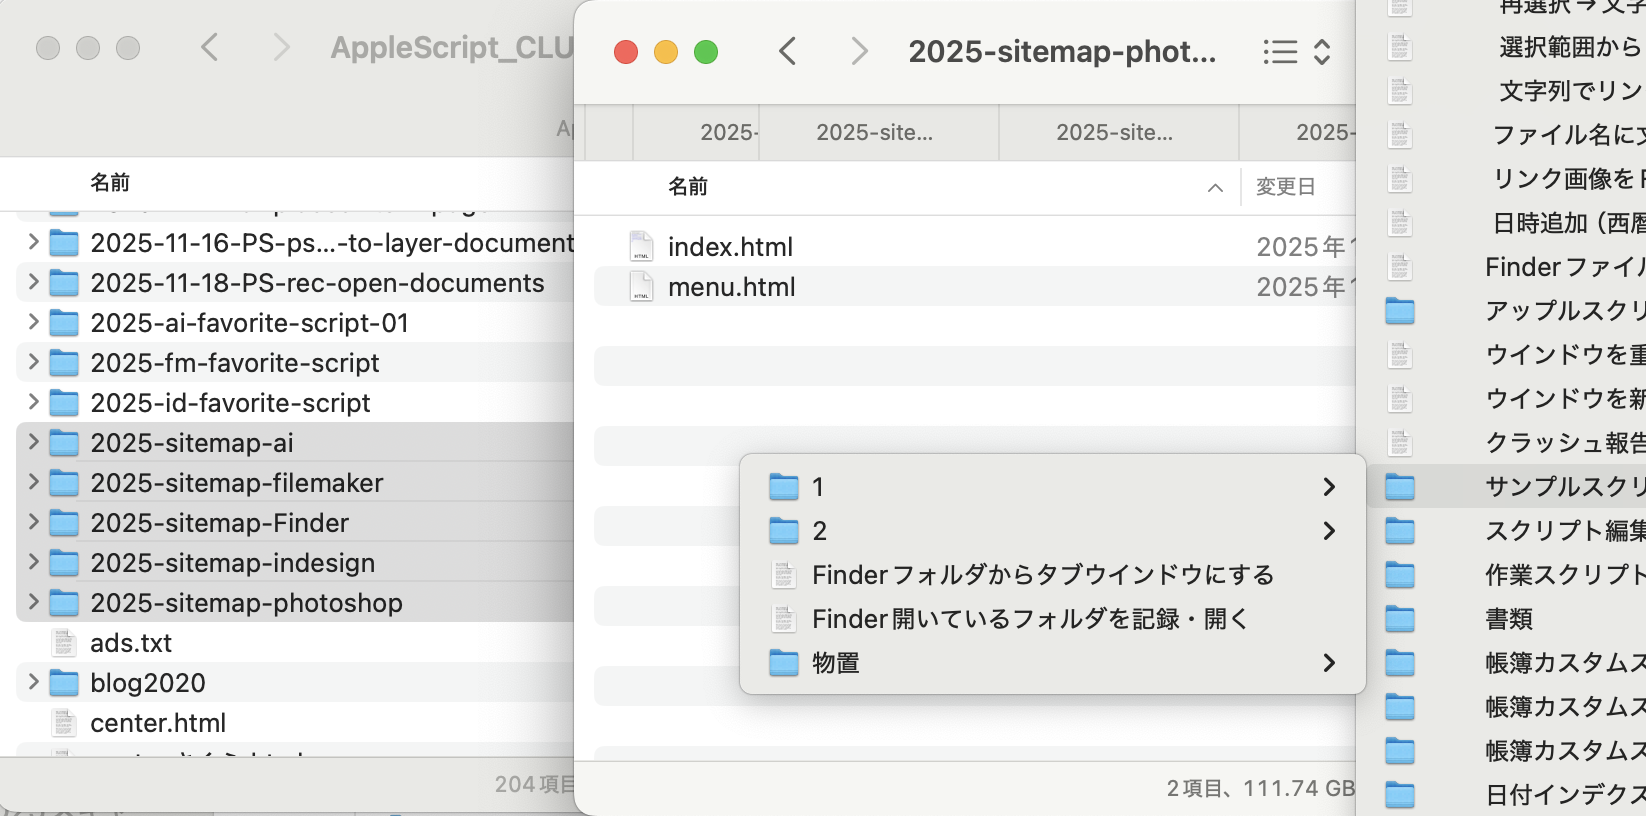This screenshot has width=1646, height=816.
Task: Switch to the second 2025-site... tab
Action: click(x=1115, y=133)
